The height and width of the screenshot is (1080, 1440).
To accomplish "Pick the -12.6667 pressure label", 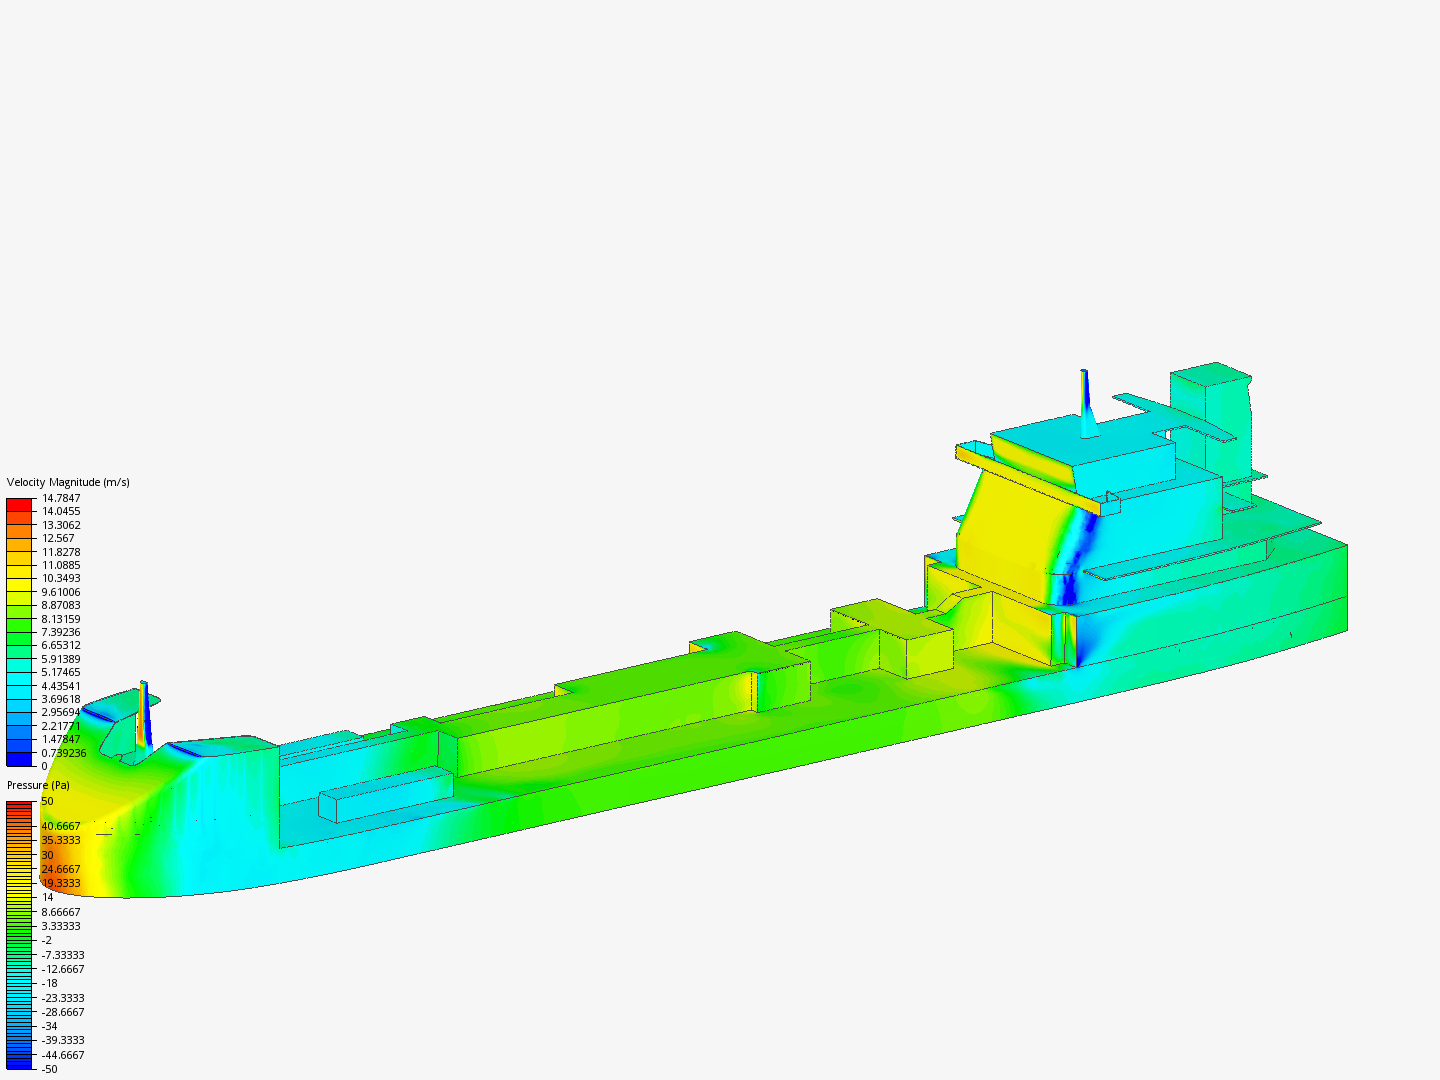I will (63, 969).
